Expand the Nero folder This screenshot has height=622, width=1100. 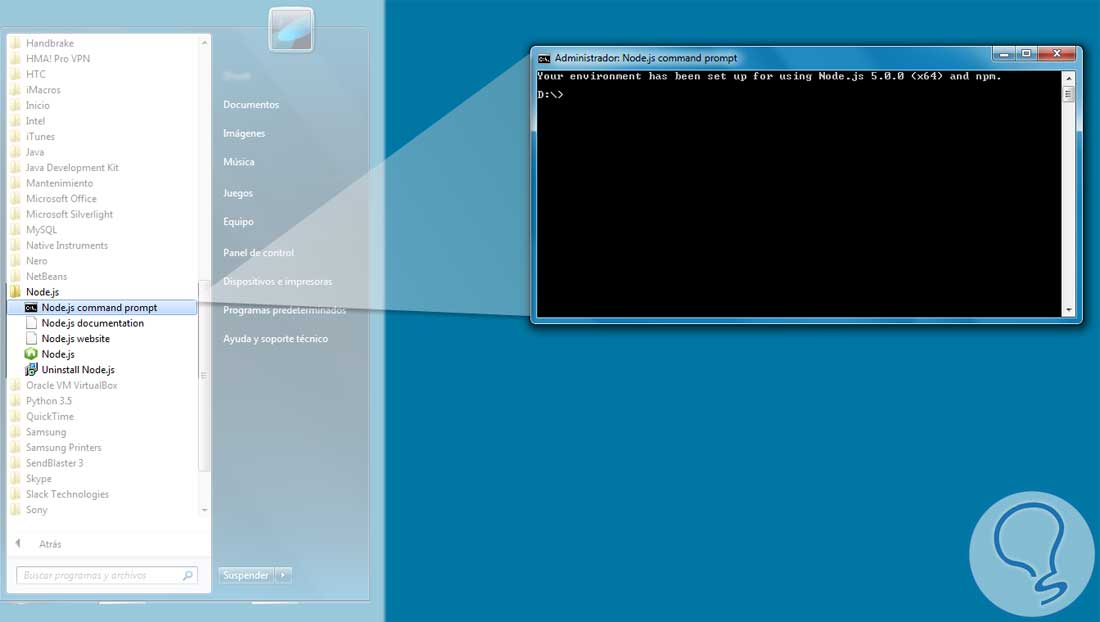click(x=36, y=261)
